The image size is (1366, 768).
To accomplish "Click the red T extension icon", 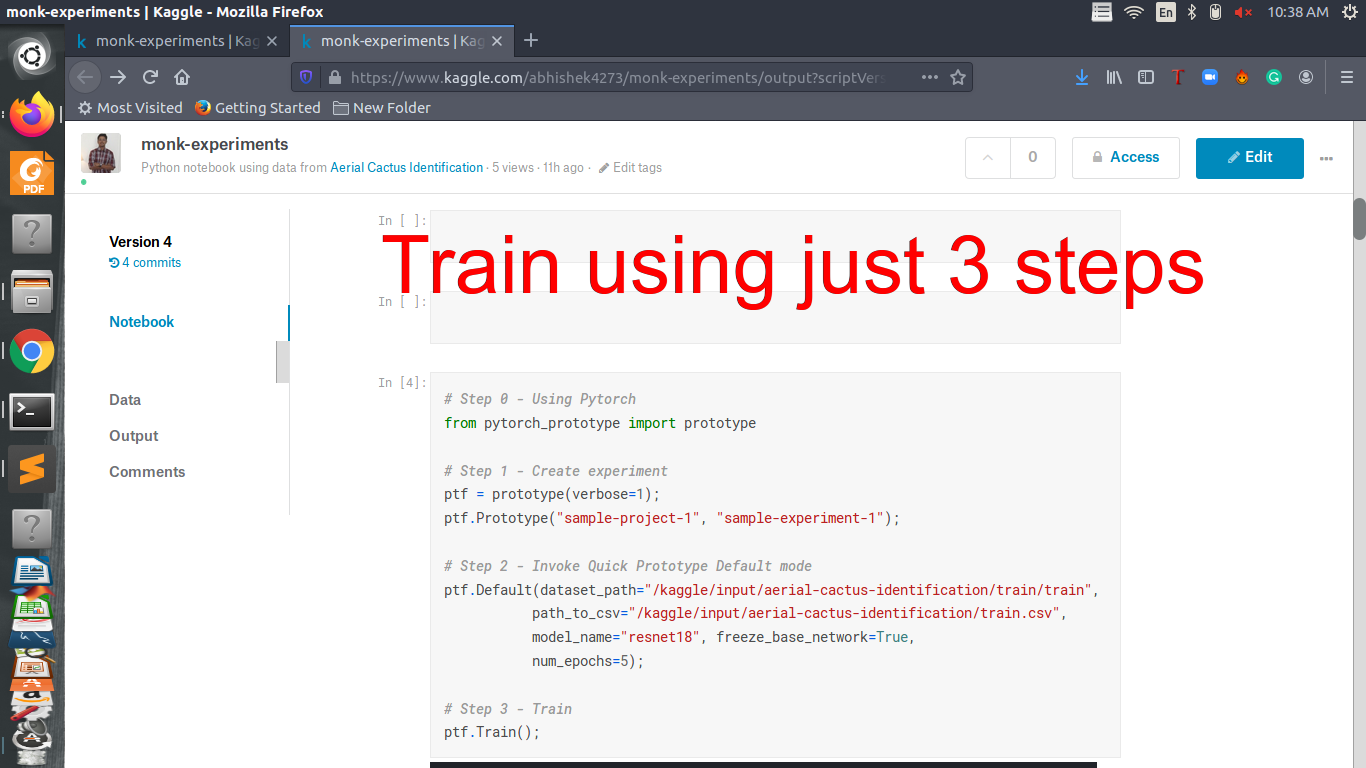I will tap(1178, 77).
